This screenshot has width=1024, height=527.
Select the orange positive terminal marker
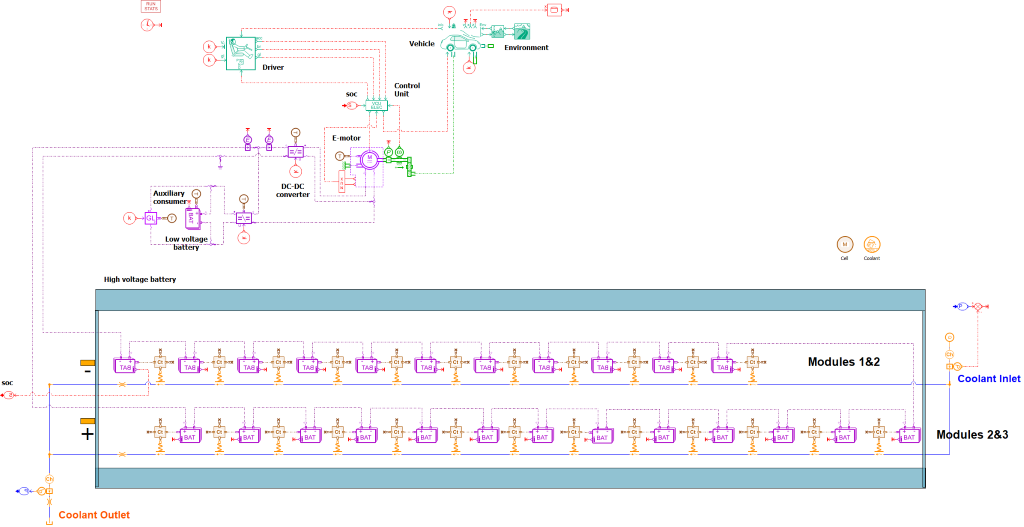(88, 421)
